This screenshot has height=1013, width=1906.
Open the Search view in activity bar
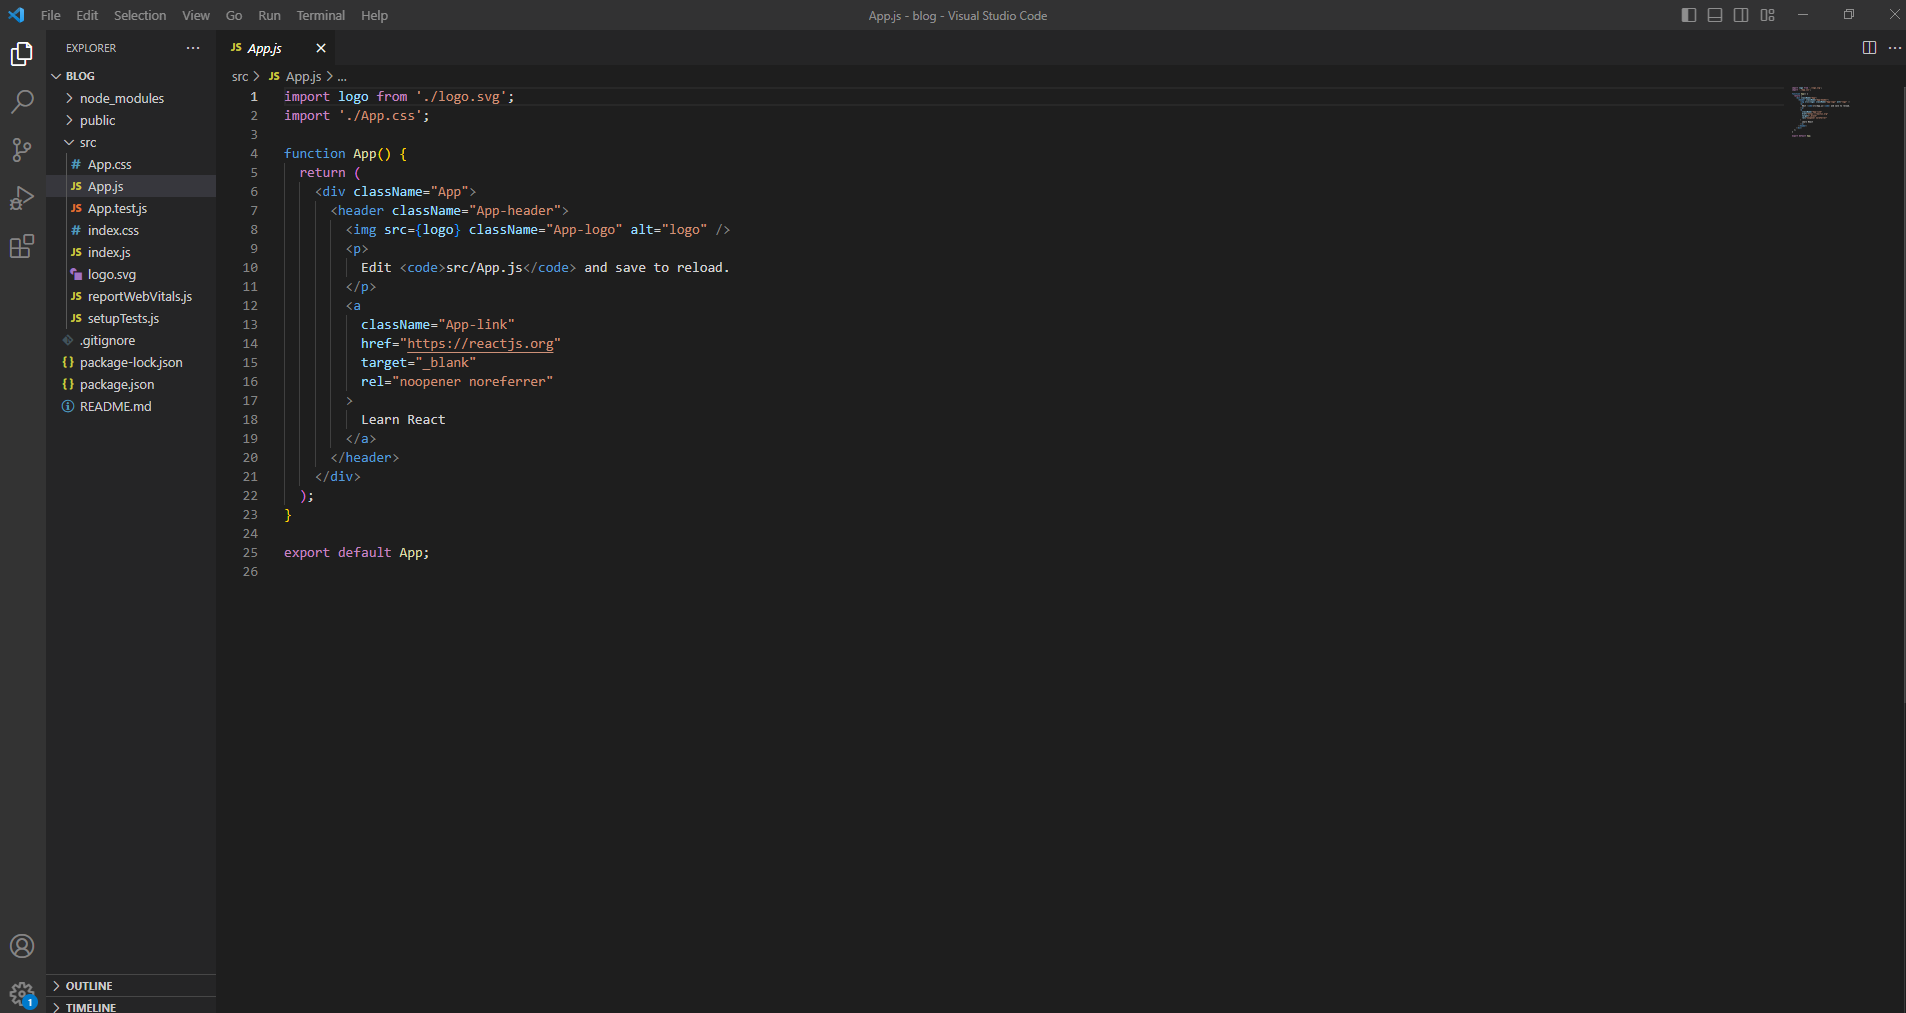click(x=22, y=101)
